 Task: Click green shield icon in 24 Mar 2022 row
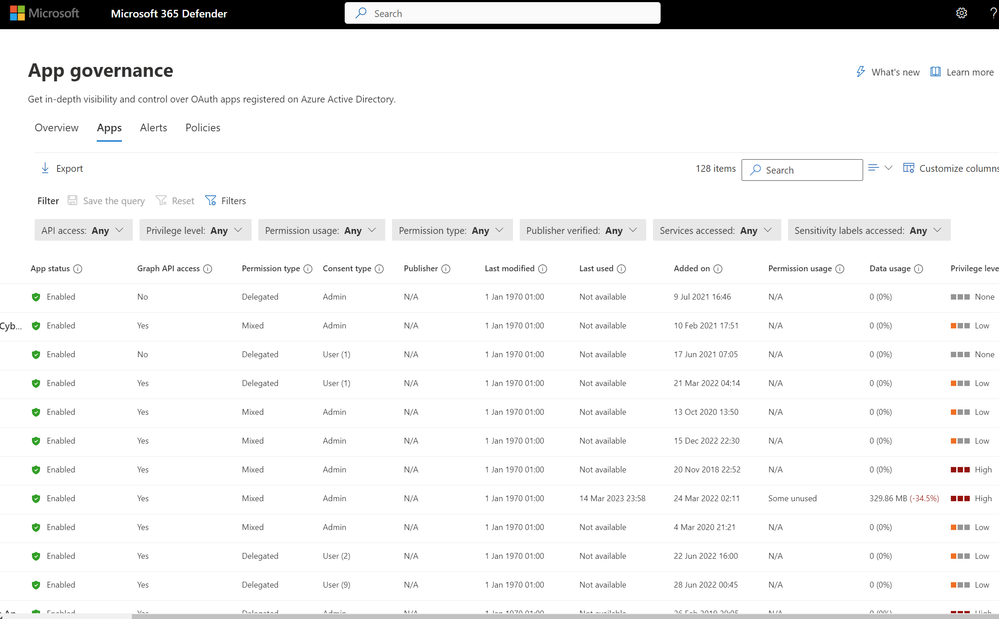(x=36, y=499)
